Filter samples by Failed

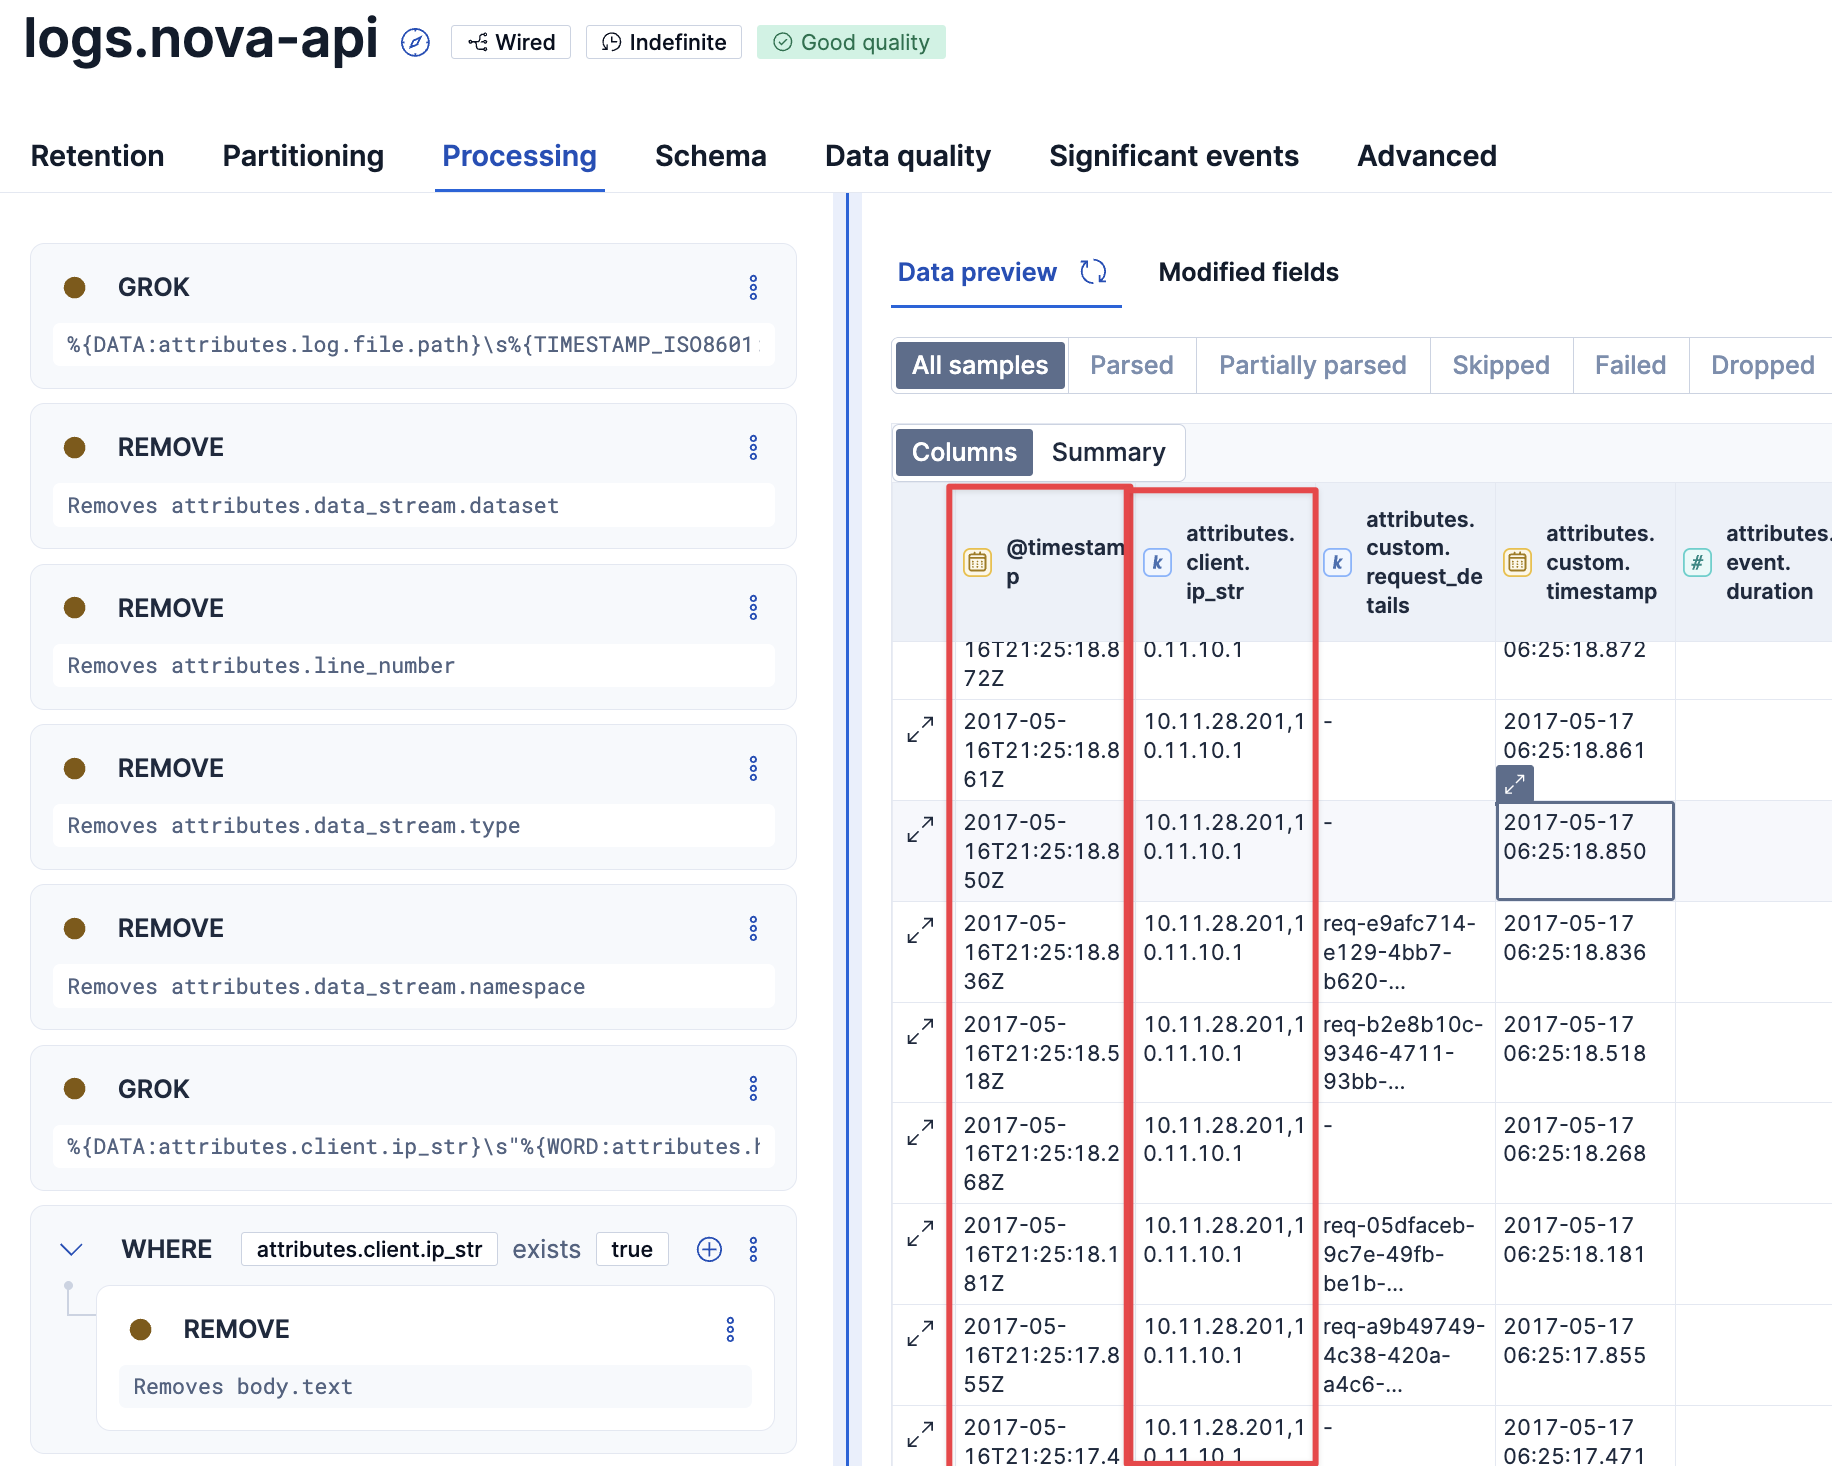pos(1631,365)
